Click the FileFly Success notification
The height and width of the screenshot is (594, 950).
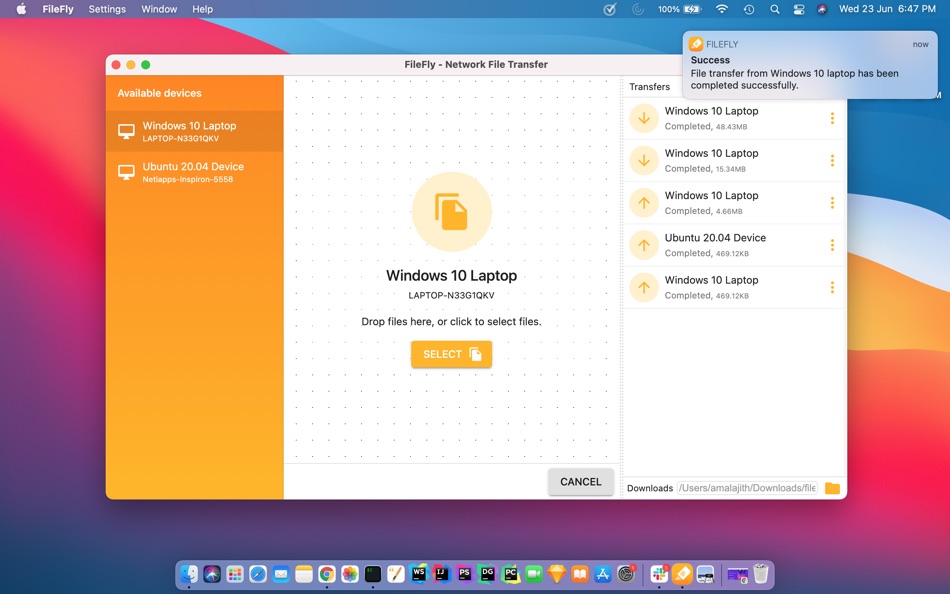pyautogui.click(x=810, y=65)
